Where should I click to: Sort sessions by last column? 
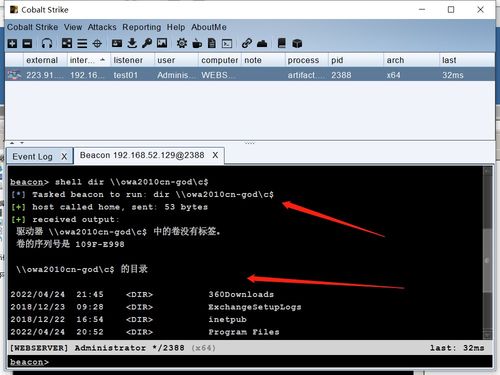pos(467,60)
